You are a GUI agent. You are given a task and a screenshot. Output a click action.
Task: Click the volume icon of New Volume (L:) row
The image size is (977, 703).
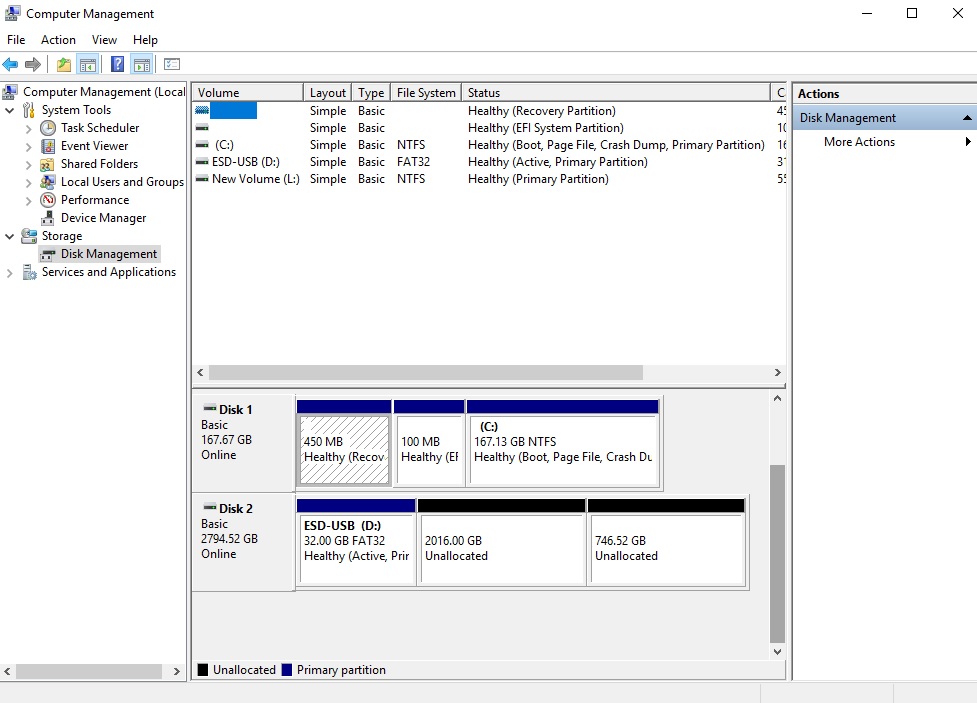(202, 179)
